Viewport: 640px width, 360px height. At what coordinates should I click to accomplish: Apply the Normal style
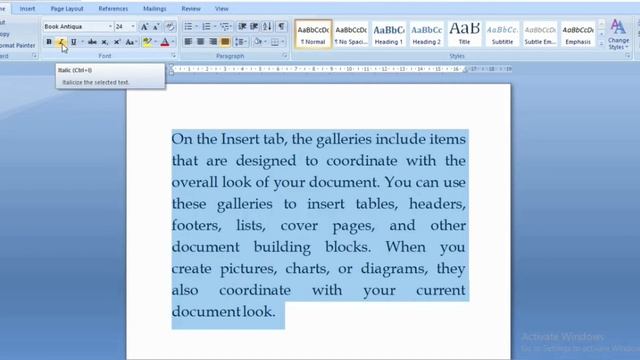click(x=313, y=34)
